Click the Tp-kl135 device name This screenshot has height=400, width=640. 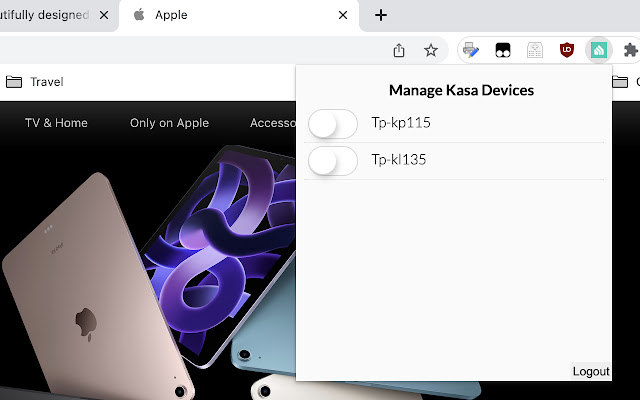click(399, 160)
